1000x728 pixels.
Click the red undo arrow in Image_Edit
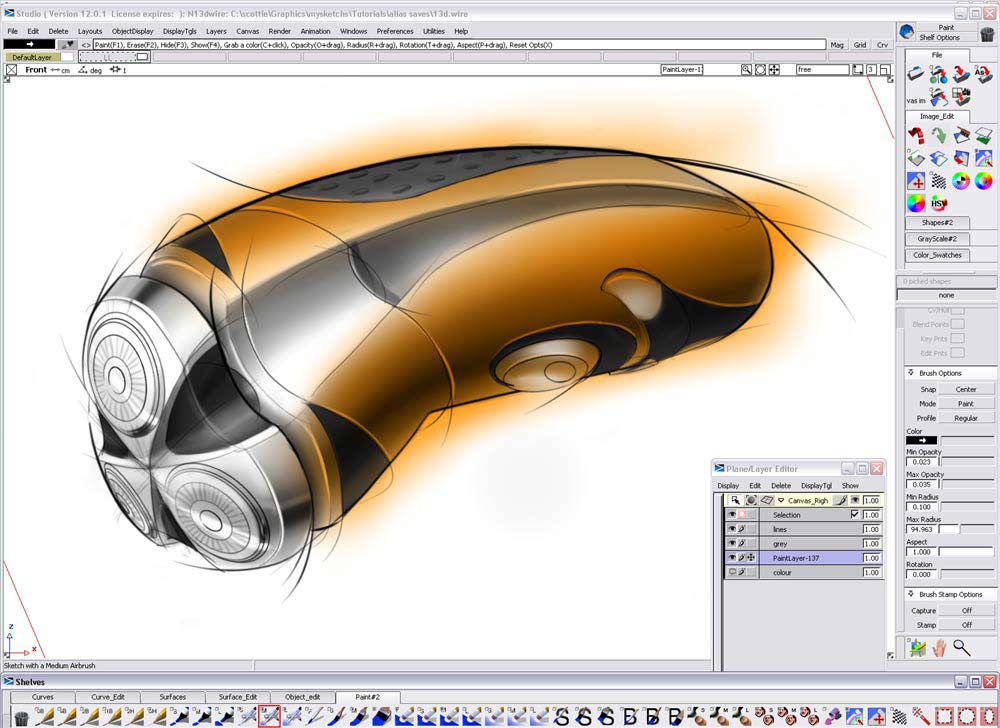coord(916,135)
